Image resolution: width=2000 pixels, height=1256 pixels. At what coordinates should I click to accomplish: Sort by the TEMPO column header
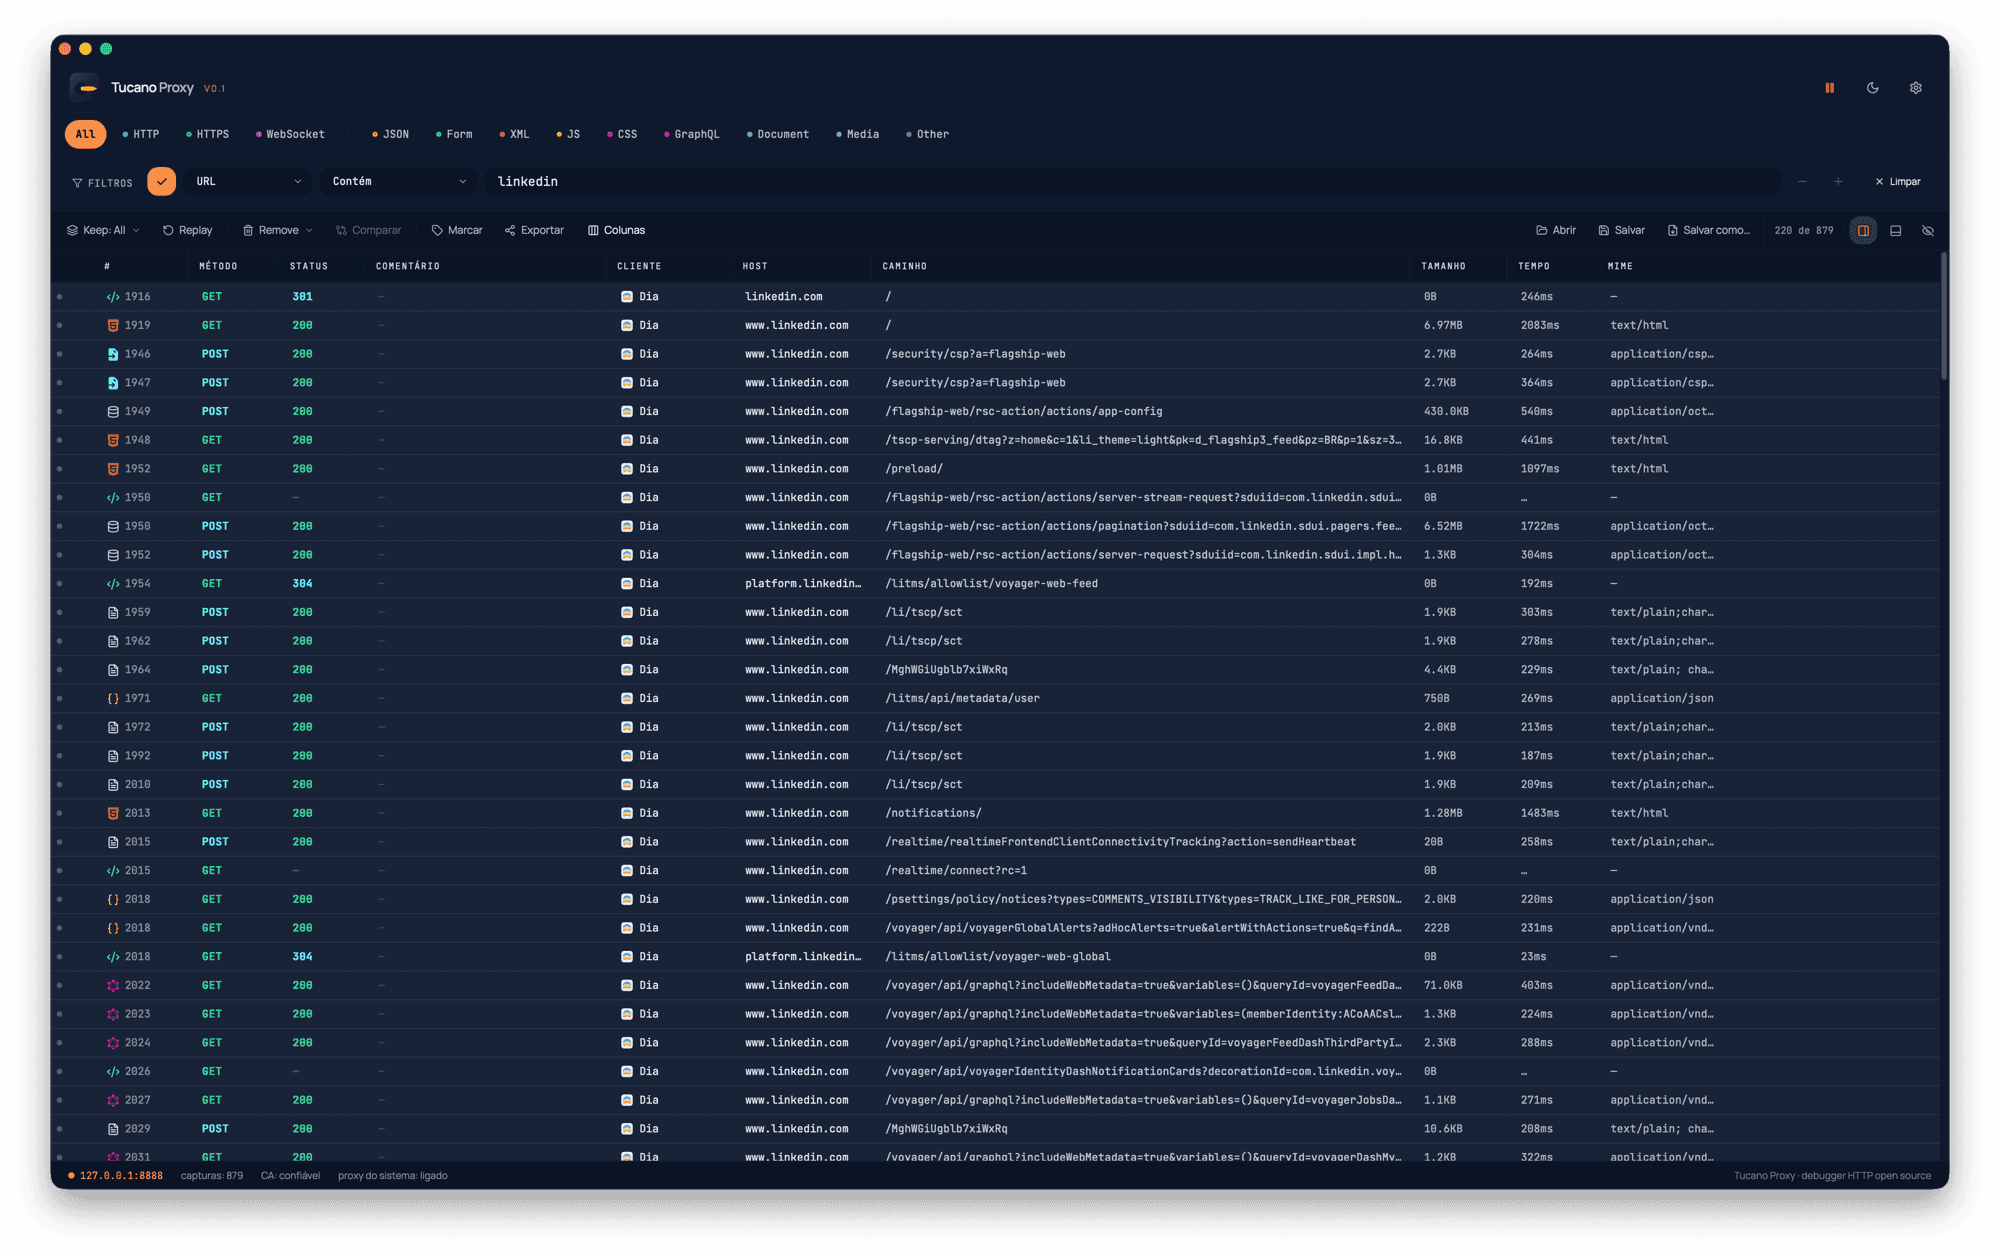coord(1533,267)
